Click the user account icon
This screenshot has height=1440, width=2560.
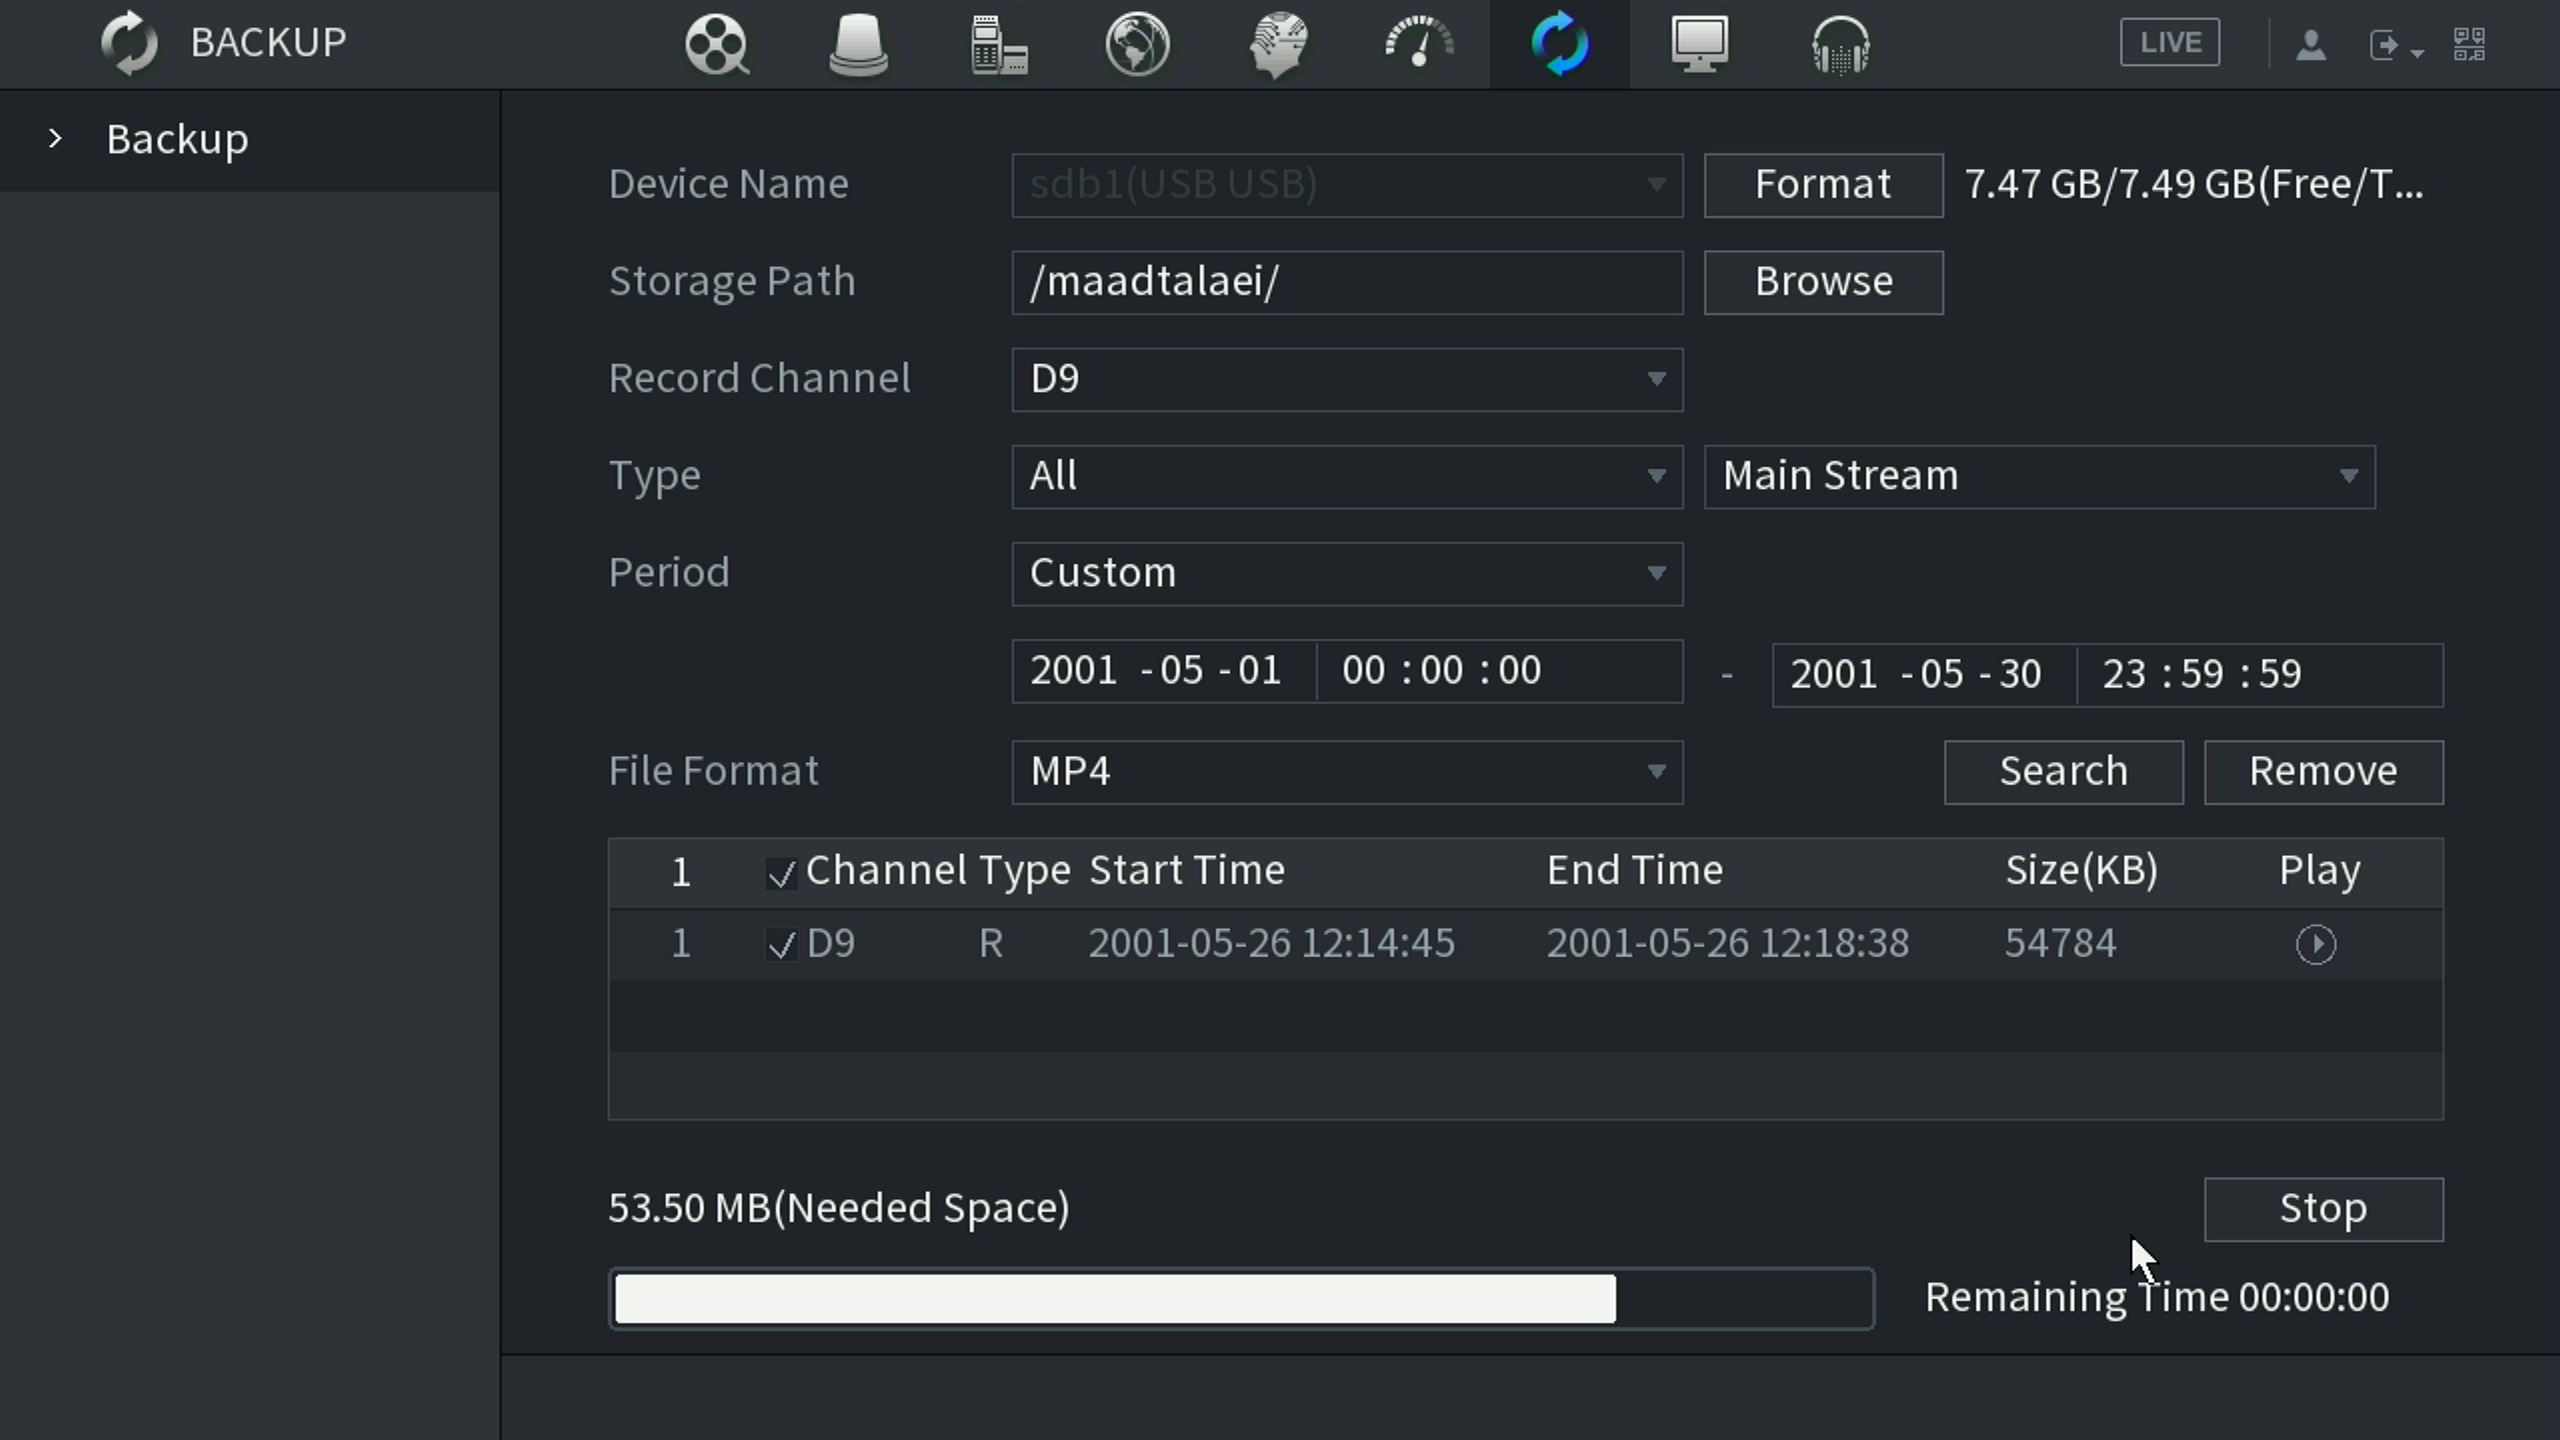(2310, 44)
